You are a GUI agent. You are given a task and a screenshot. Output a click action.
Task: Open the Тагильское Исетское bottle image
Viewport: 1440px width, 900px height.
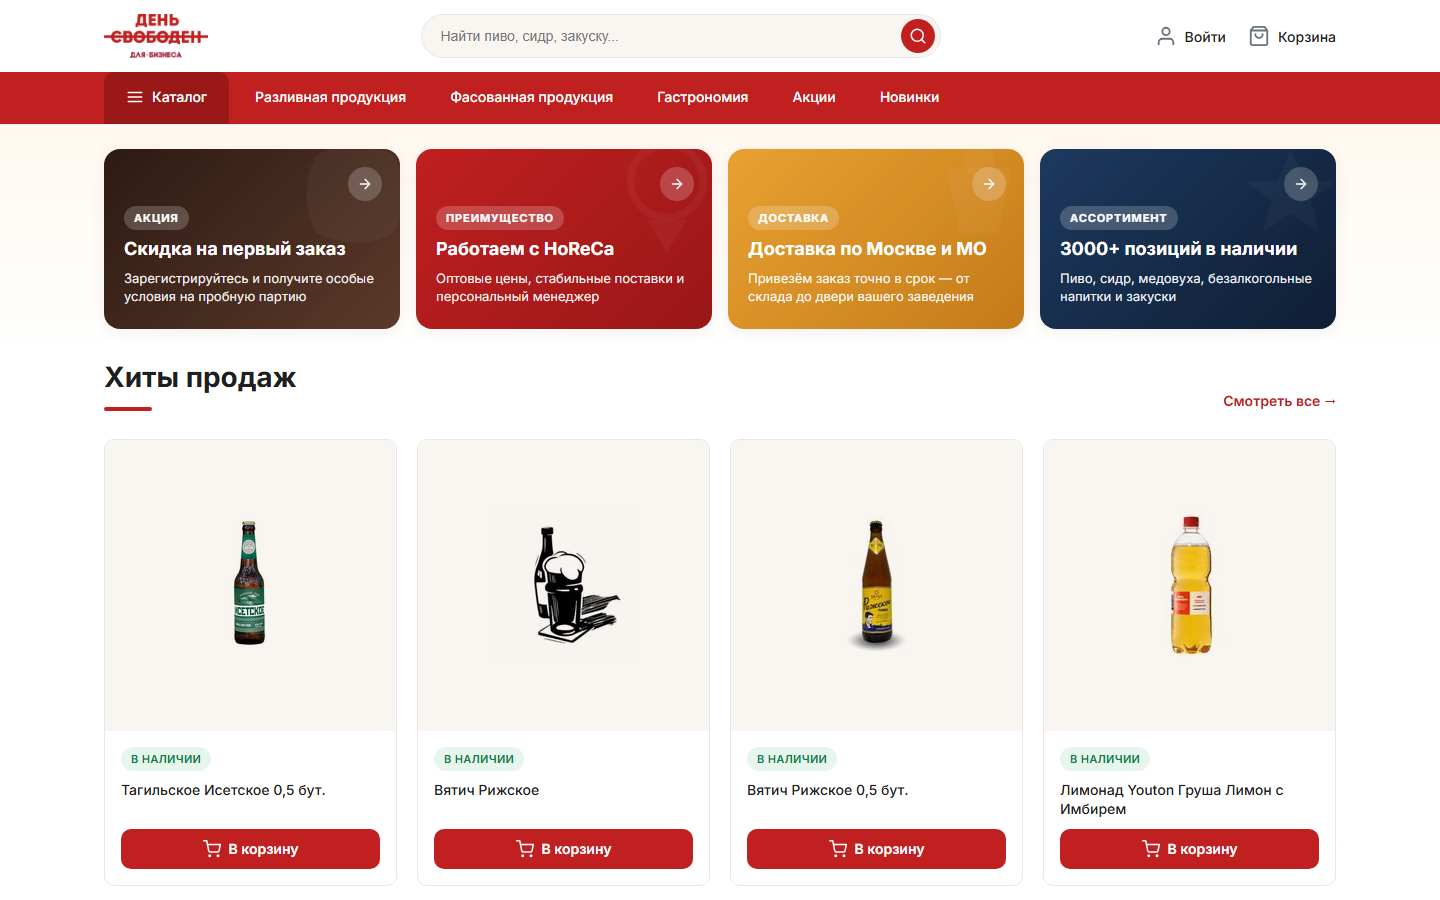tap(250, 583)
